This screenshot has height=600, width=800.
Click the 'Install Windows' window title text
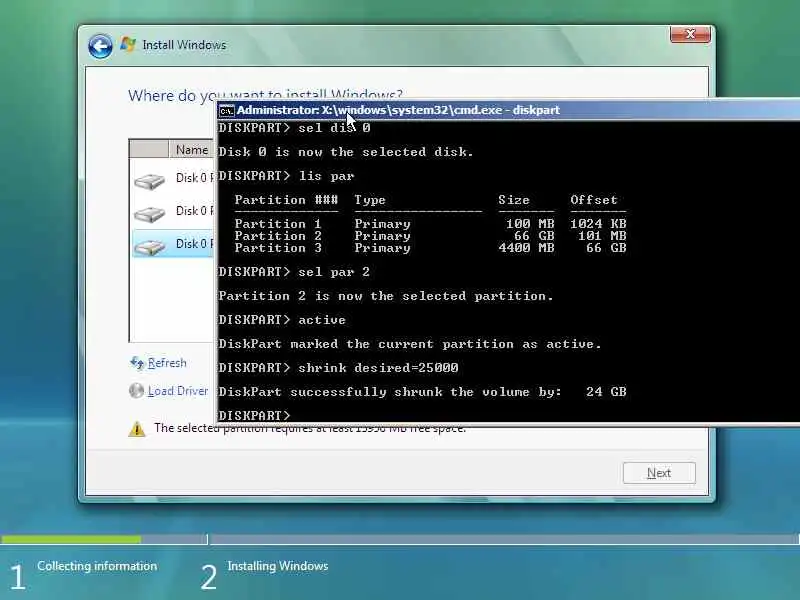point(184,45)
